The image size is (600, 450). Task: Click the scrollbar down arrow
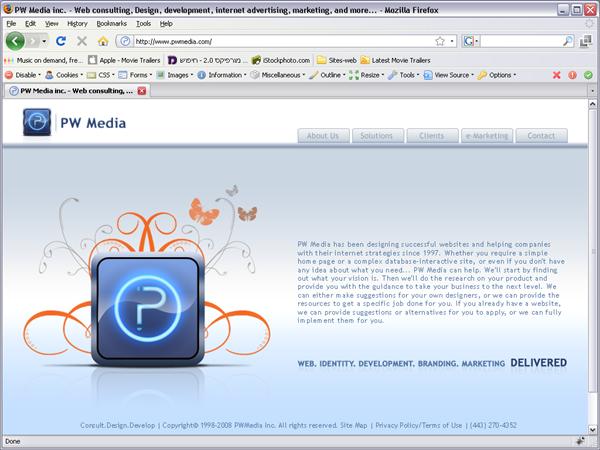pyautogui.click(x=592, y=429)
